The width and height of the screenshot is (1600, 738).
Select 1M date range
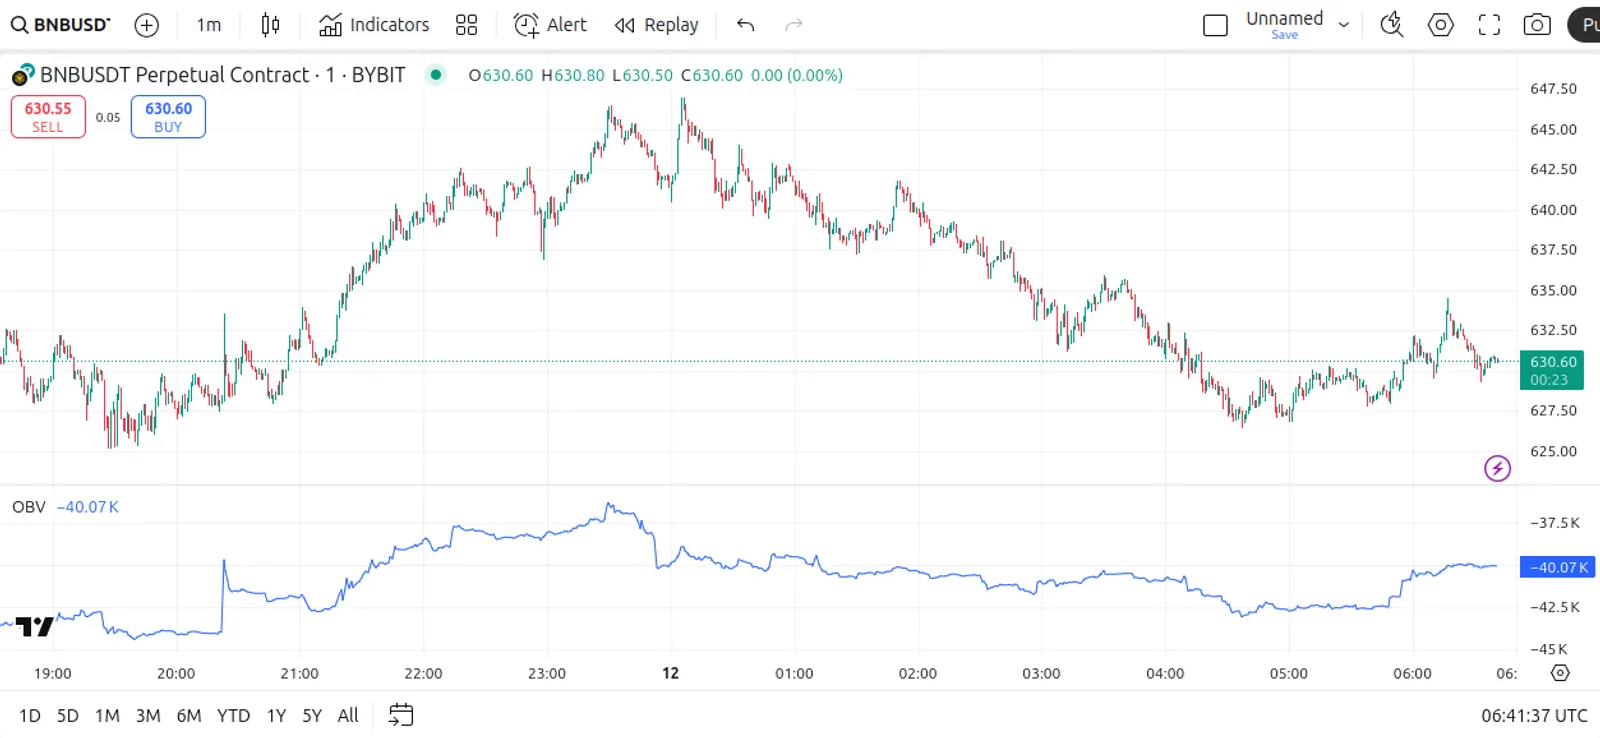pos(107,716)
